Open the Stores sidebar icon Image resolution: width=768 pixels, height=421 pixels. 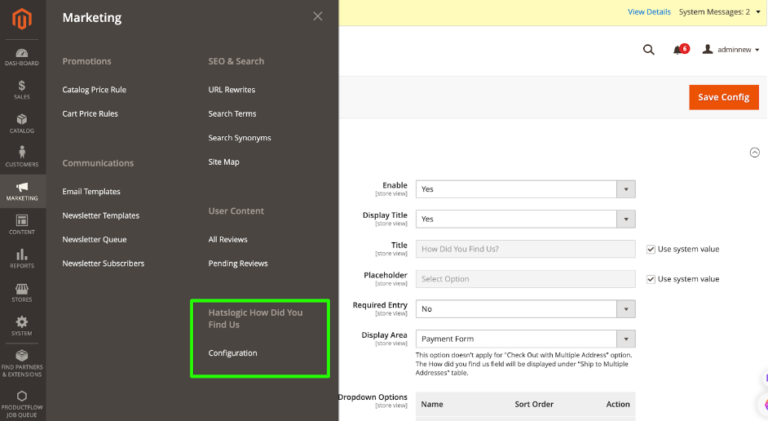(22, 292)
